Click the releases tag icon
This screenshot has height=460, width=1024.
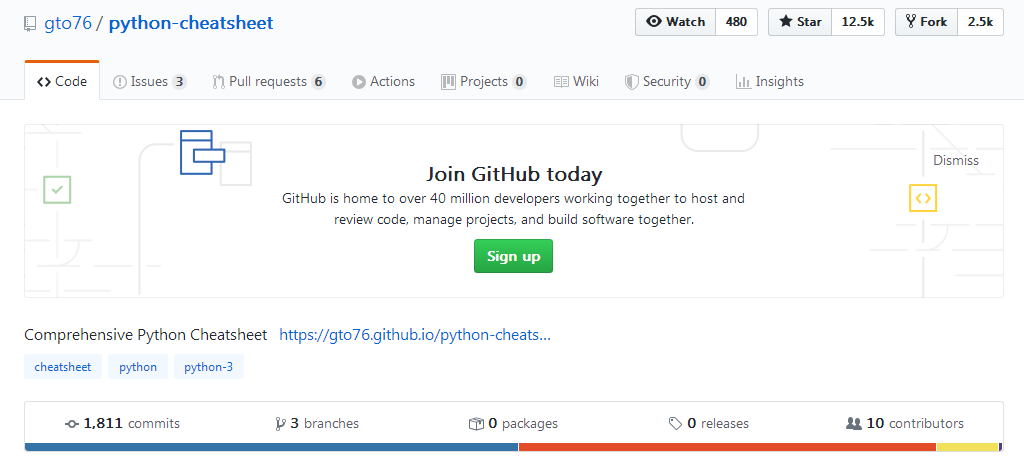tap(675, 424)
